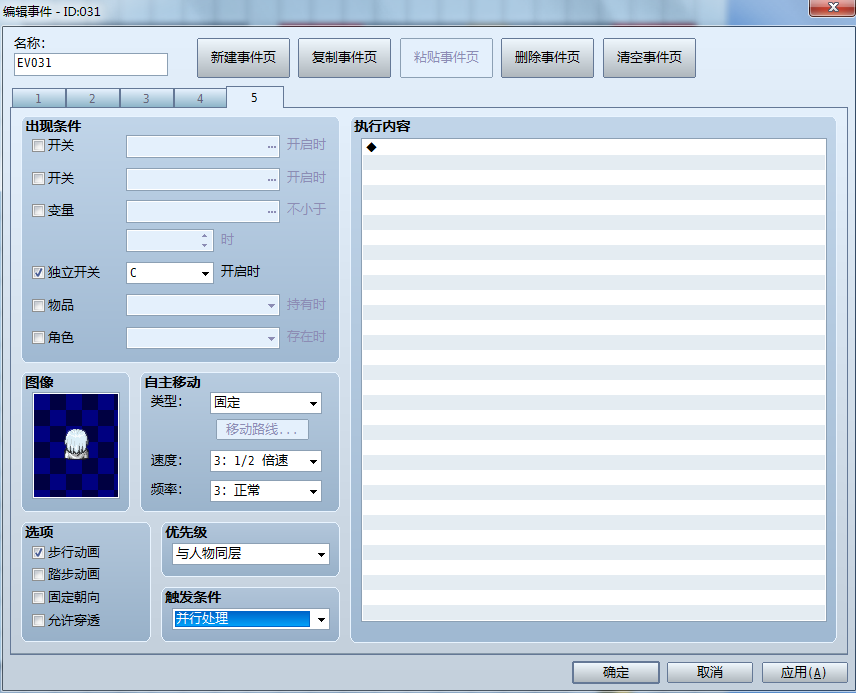Screen dimensions: 856x693
Task: Confirm with the 确定 button
Action: (616, 672)
